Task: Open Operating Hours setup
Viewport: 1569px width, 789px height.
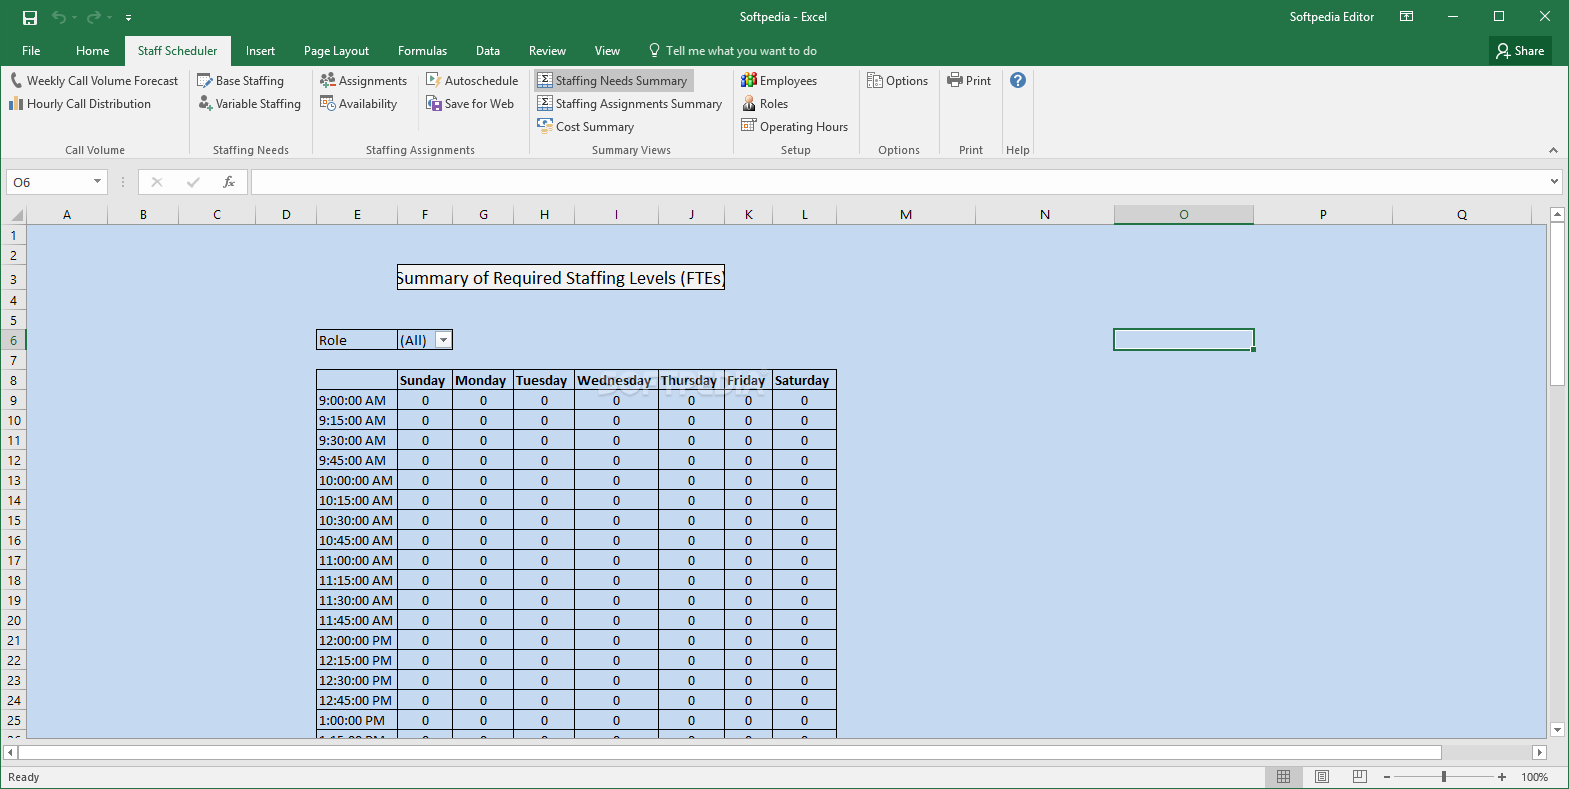Action: pos(794,127)
